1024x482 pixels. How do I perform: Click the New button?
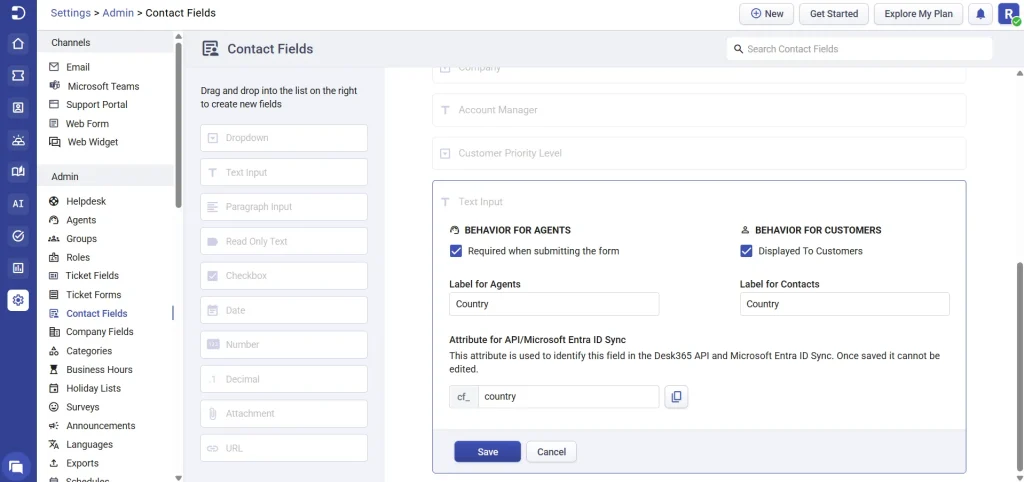pos(767,14)
